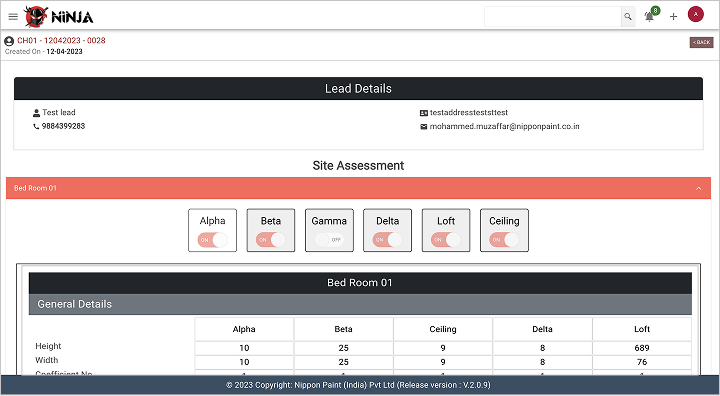Click the Loft column header in table

point(642,329)
